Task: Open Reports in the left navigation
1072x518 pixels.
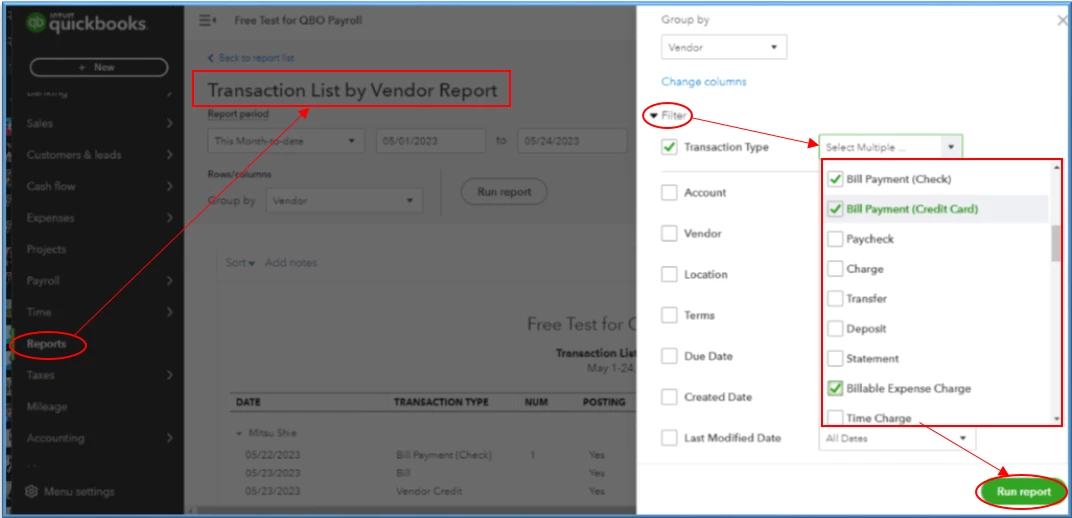Action: (46, 344)
